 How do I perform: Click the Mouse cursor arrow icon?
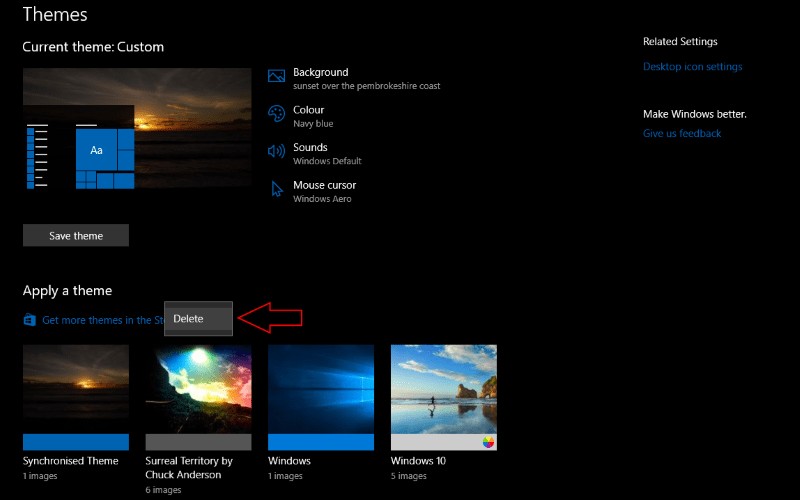pyautogui.click(x=277, y=189)
